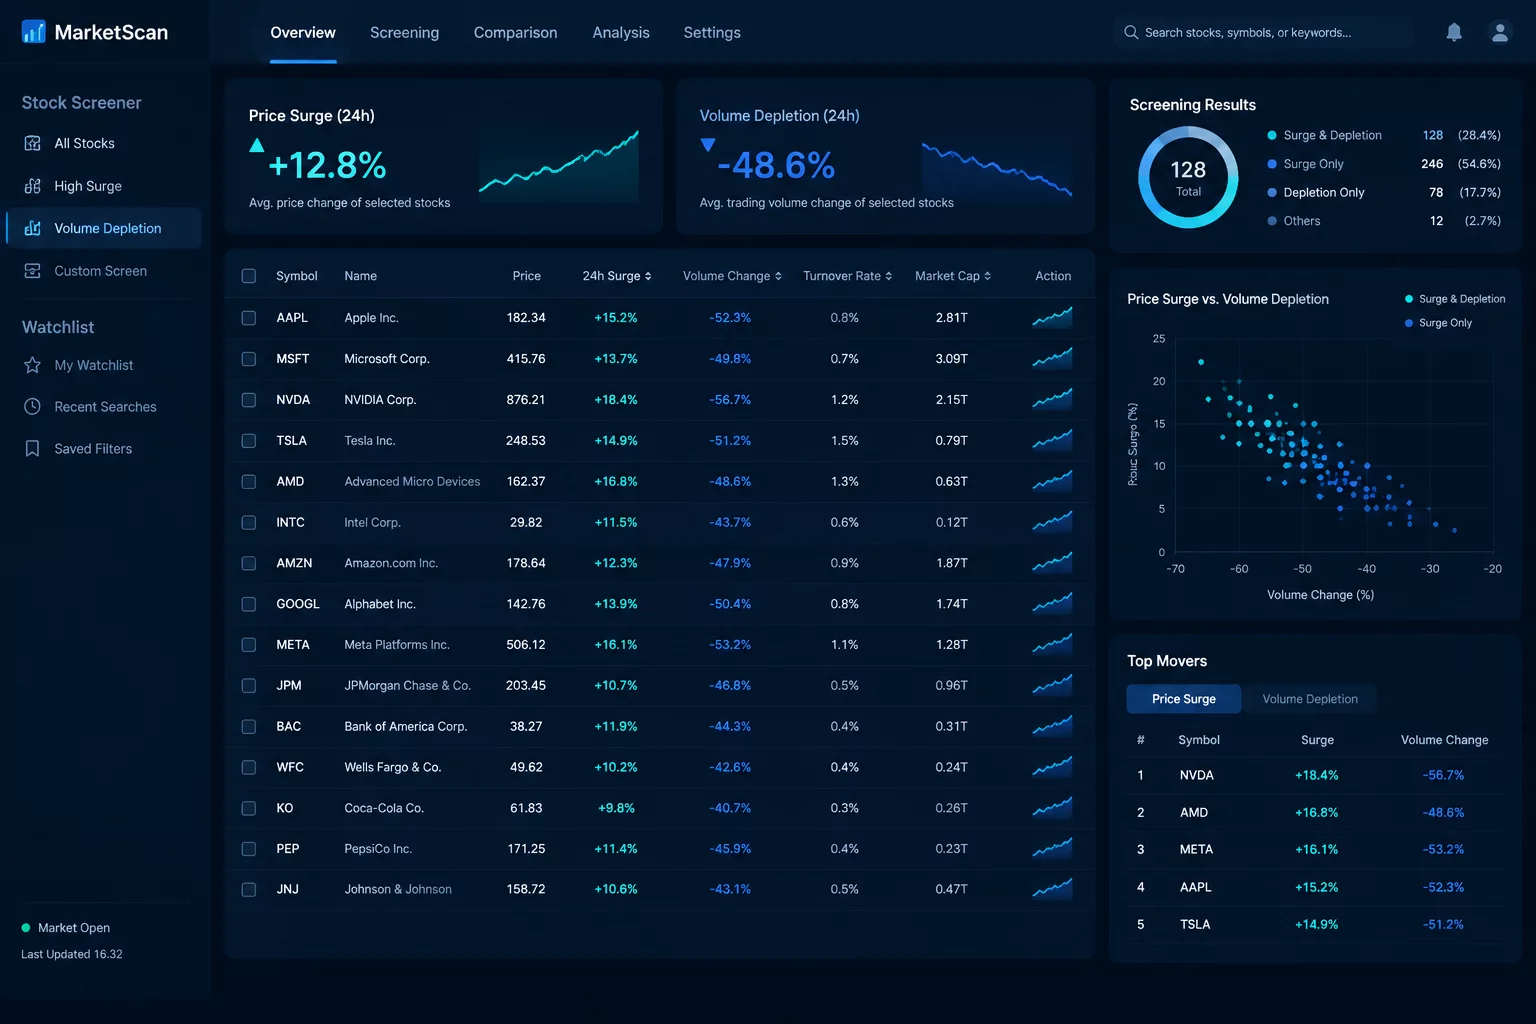This screenshot has height=1024, width=1536.
Task: Check the GOOGL row checkbox
Action: (249, 604)
